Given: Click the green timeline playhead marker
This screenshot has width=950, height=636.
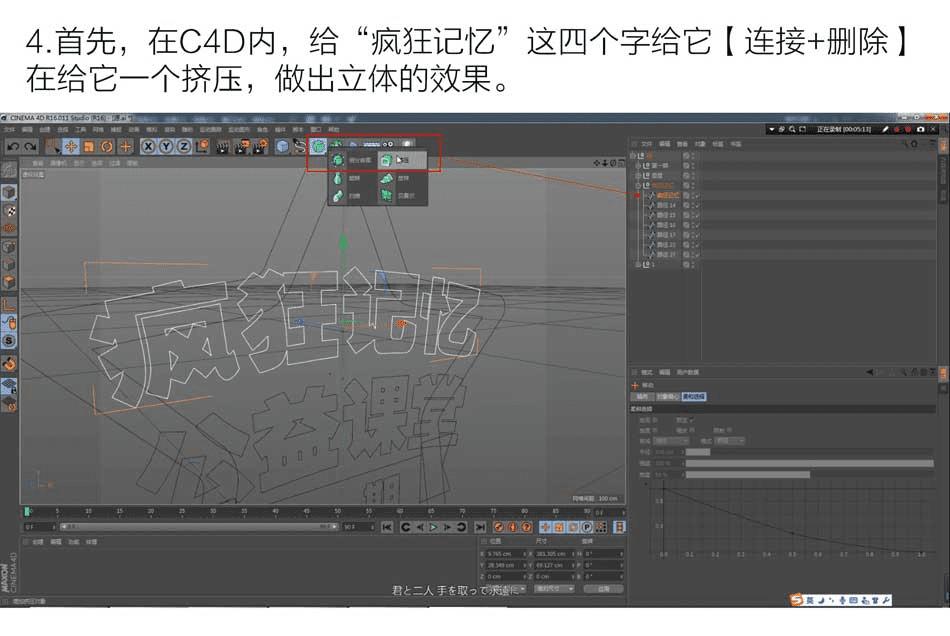Looking at the screenshot, I should tap(27, 512).
